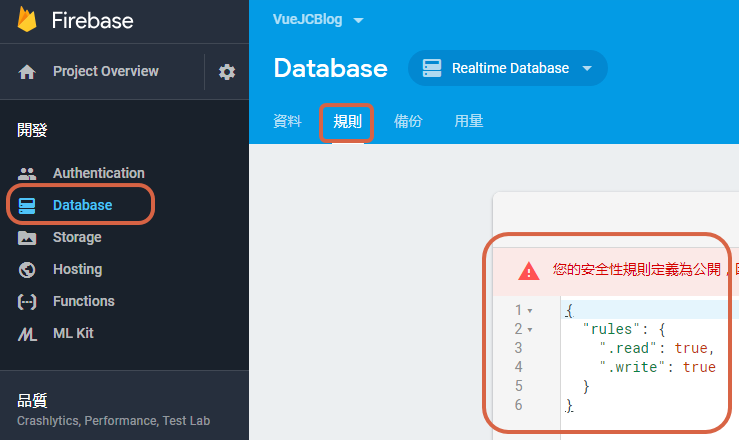Viewport: 739px width, 440px height.
Task: Click the 開發 section heading
Action: [32, 130]
